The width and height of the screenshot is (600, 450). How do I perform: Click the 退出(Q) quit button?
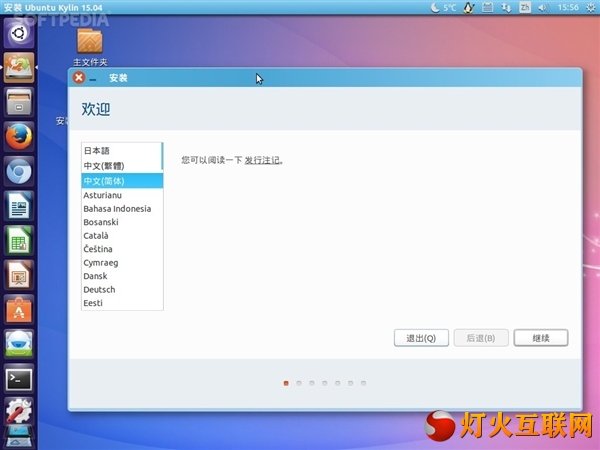point(421,338)
